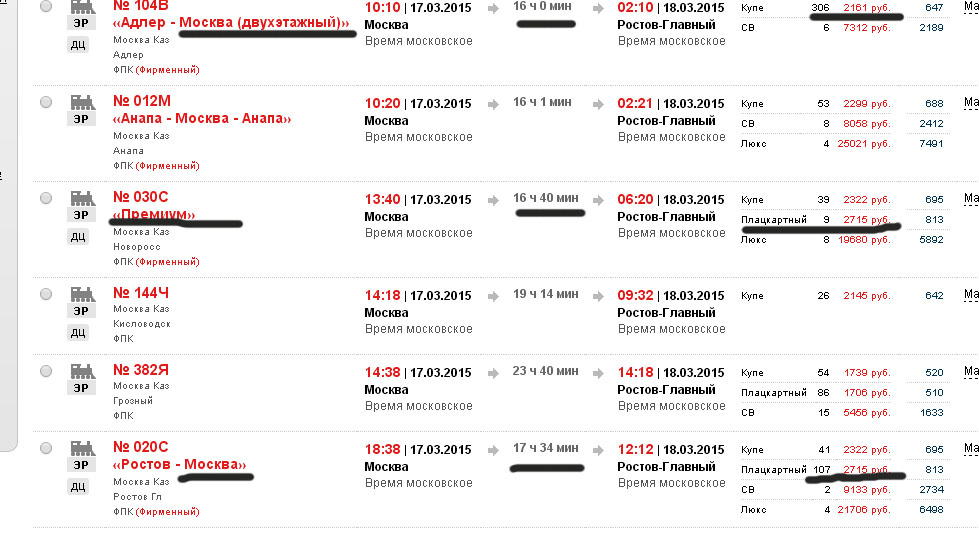
Task: Choose radio button for train № 144Ч
Action: [46, 294]
